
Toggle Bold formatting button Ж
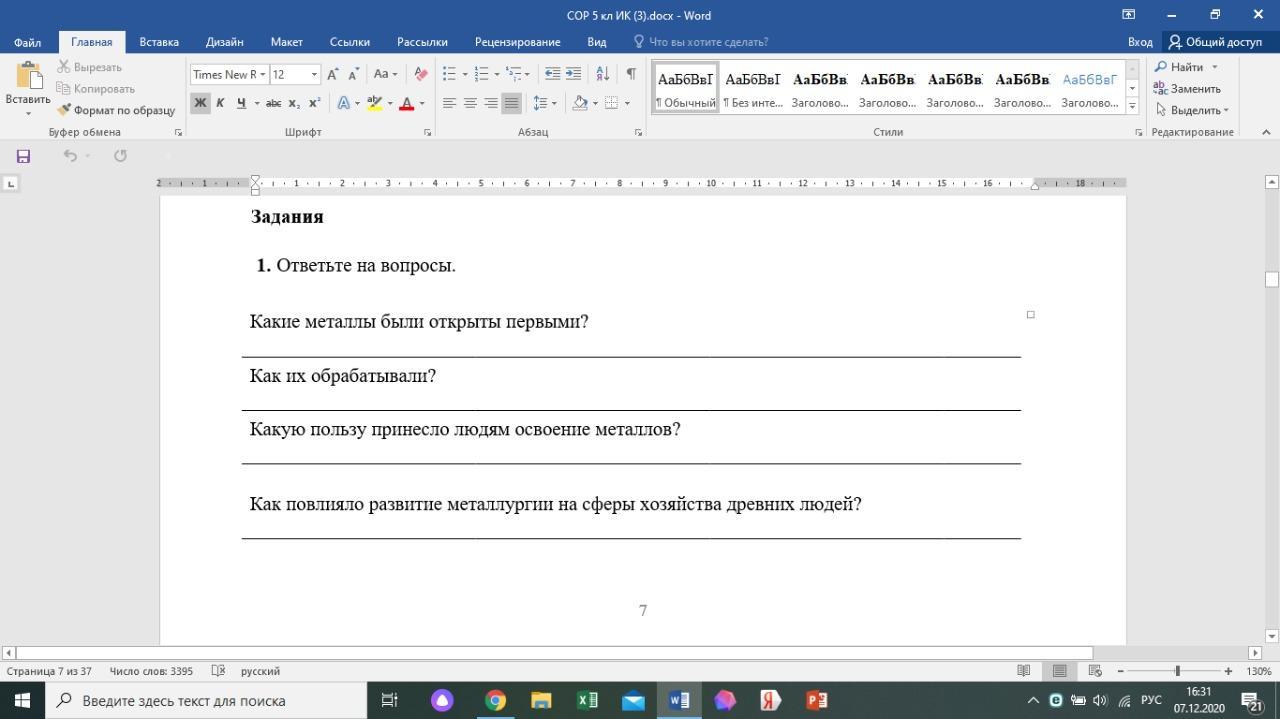point(200,103)
